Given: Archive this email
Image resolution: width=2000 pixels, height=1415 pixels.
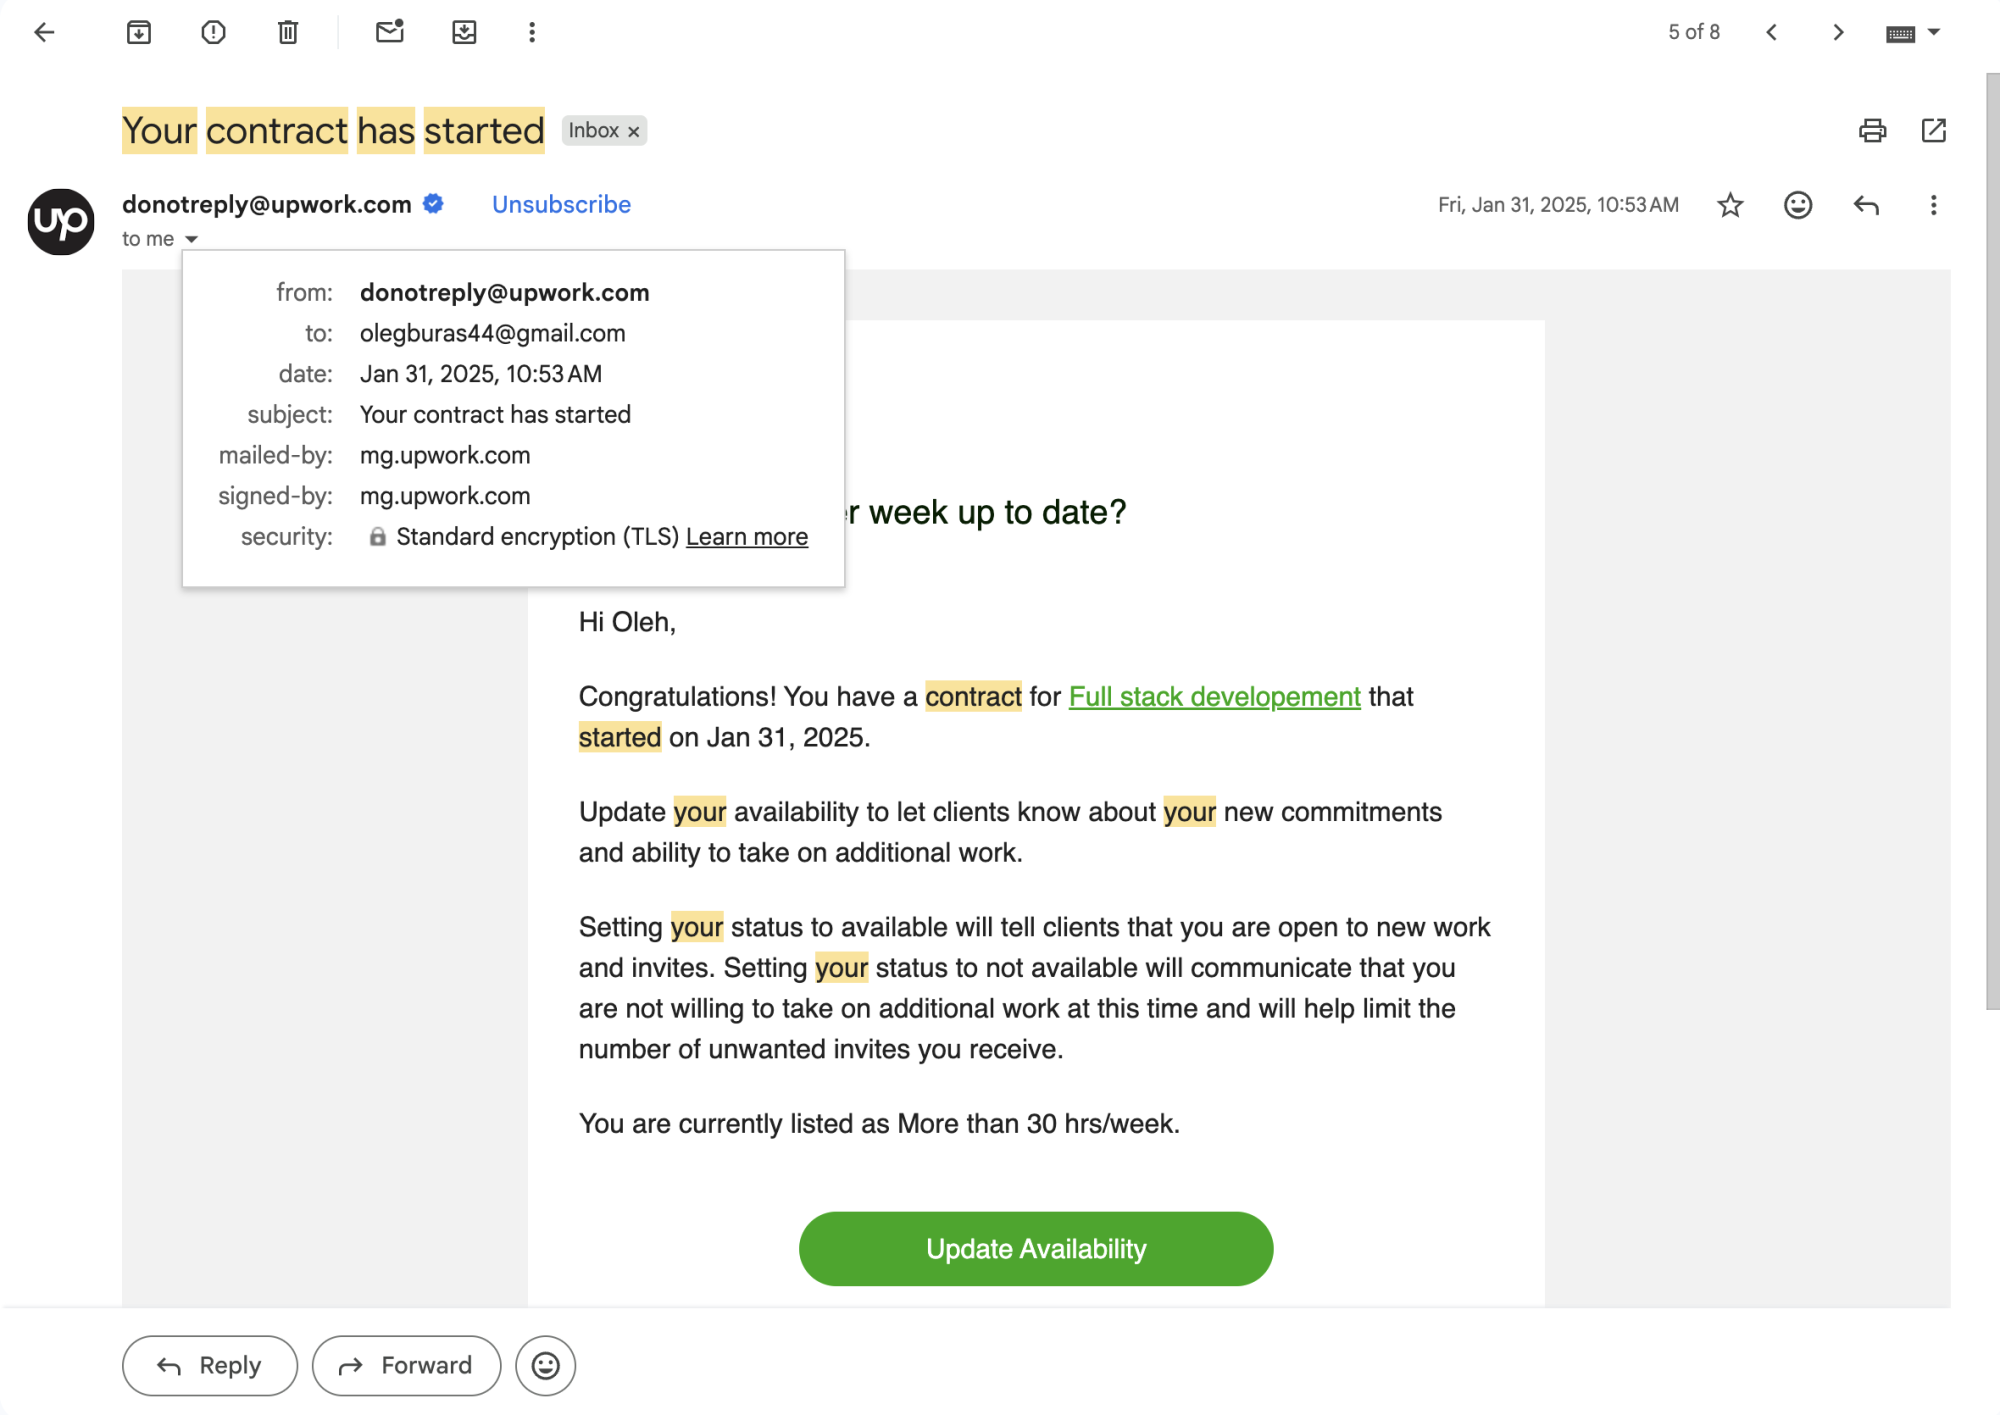Looking at the screenshot, I should pyautogui.click(x=139, y=32).
